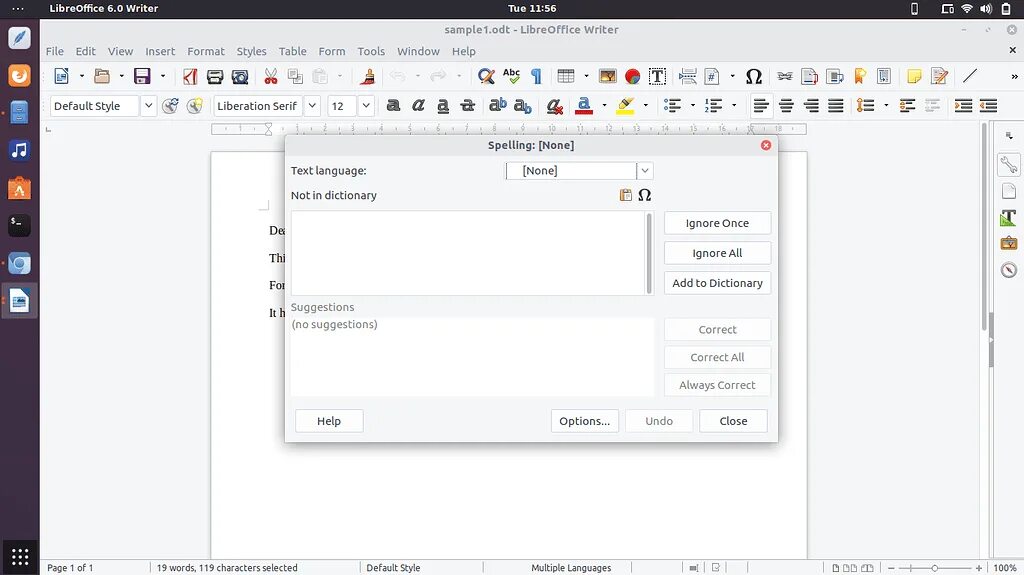The image size is (1024, 575).
Task: Click Add to Dictionary button
Action: tap(717, 283)
